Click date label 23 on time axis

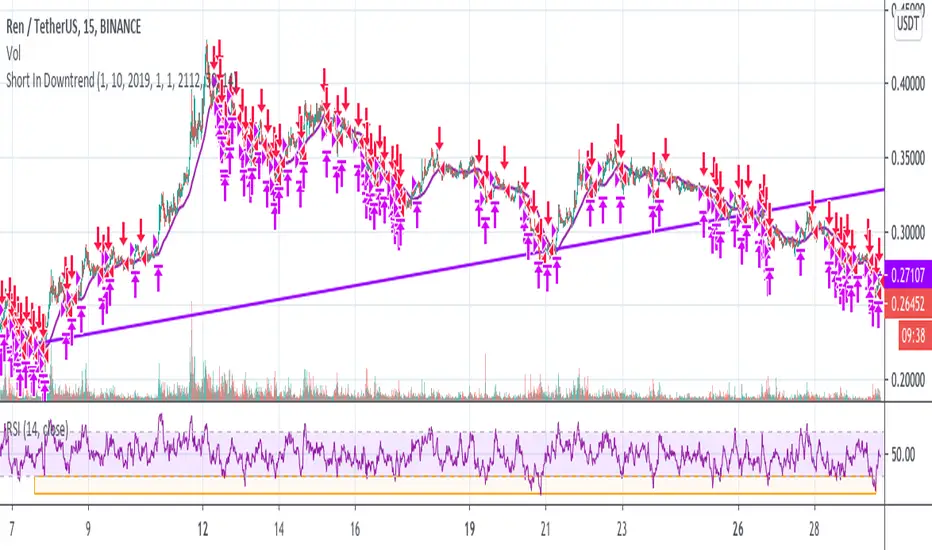(622, 529)
